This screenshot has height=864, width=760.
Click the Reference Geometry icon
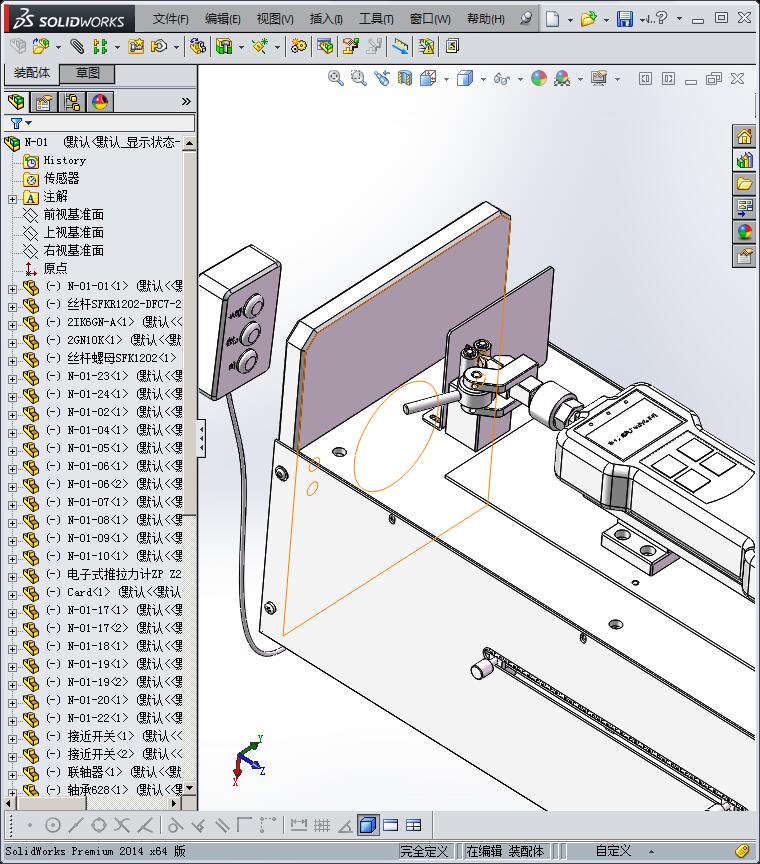point(260,46)
